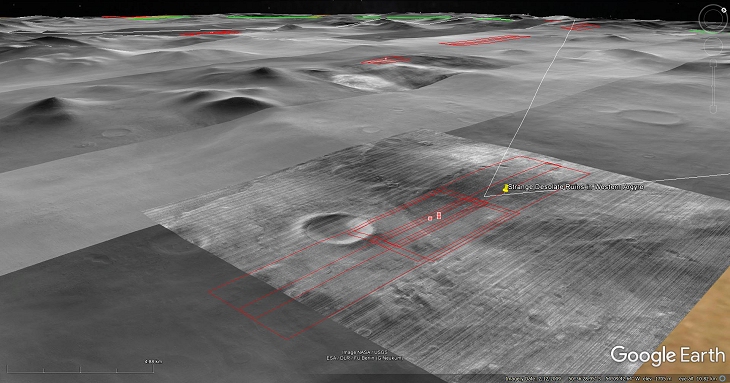Click the move joystick circle control

point(713,46)
